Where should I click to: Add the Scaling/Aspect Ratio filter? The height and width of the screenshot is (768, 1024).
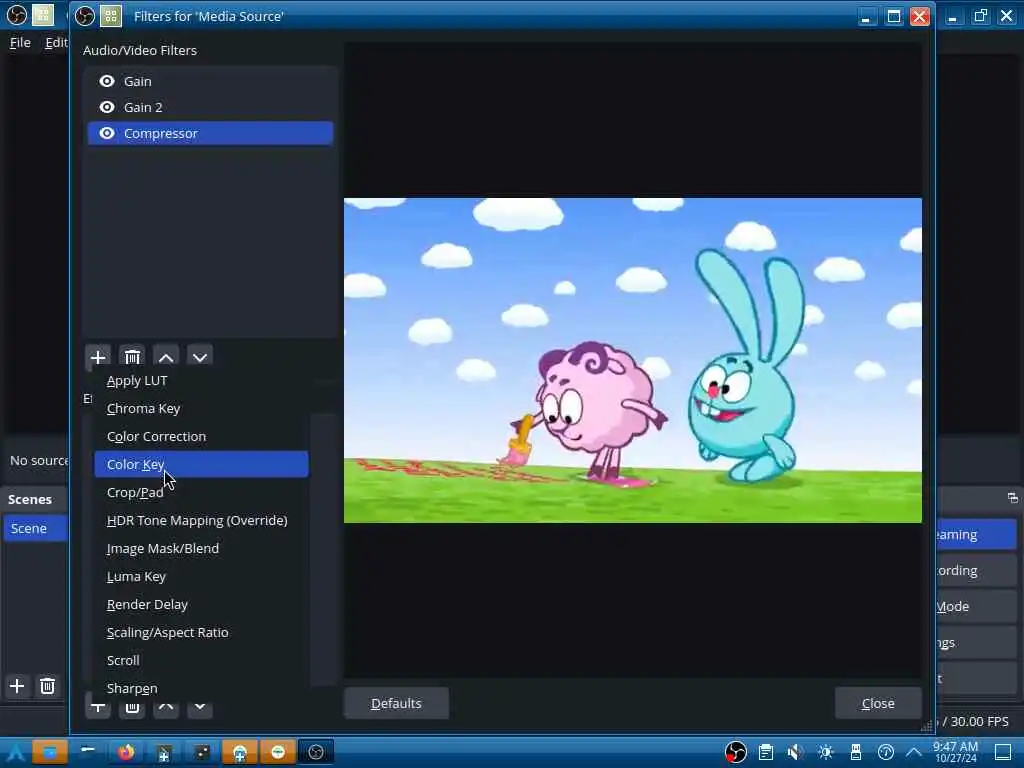201,632
